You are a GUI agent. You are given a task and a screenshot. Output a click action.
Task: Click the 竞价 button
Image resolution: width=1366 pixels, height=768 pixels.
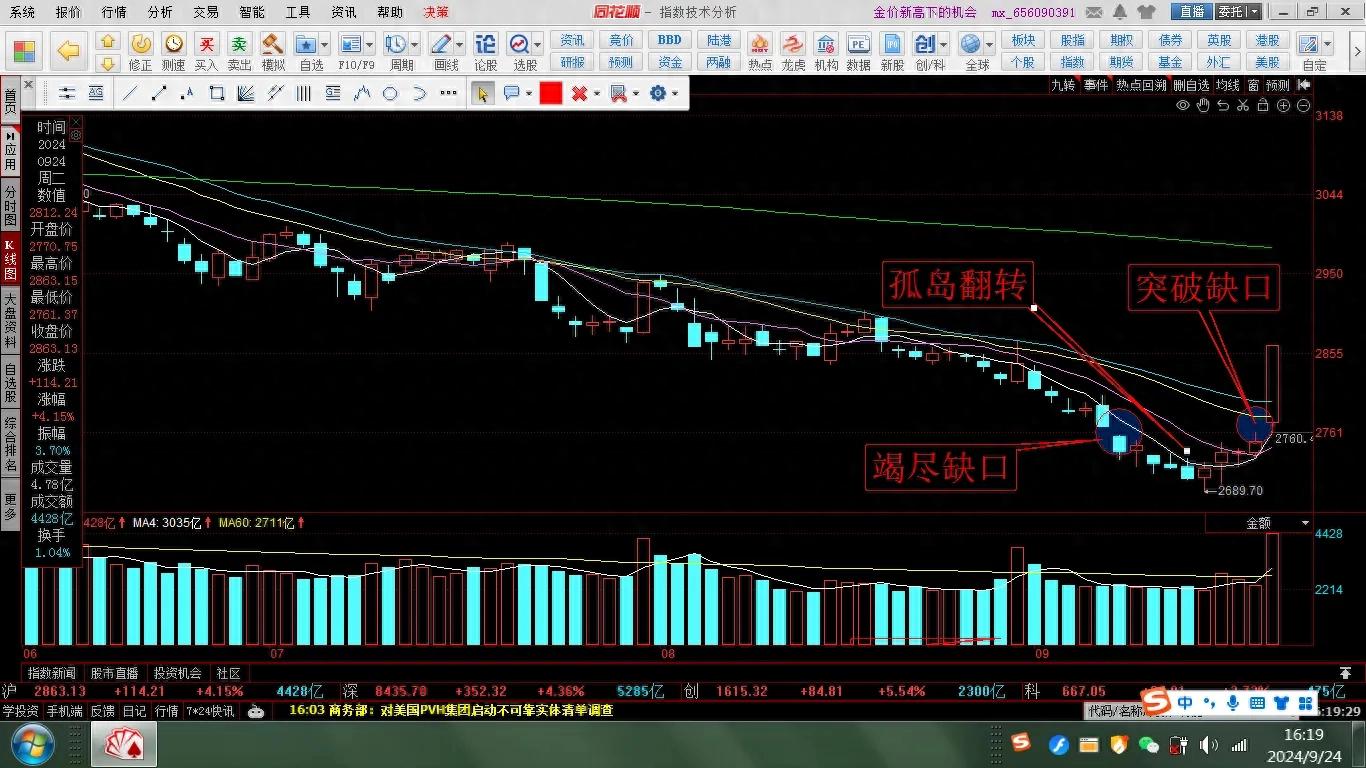point(621,40)
